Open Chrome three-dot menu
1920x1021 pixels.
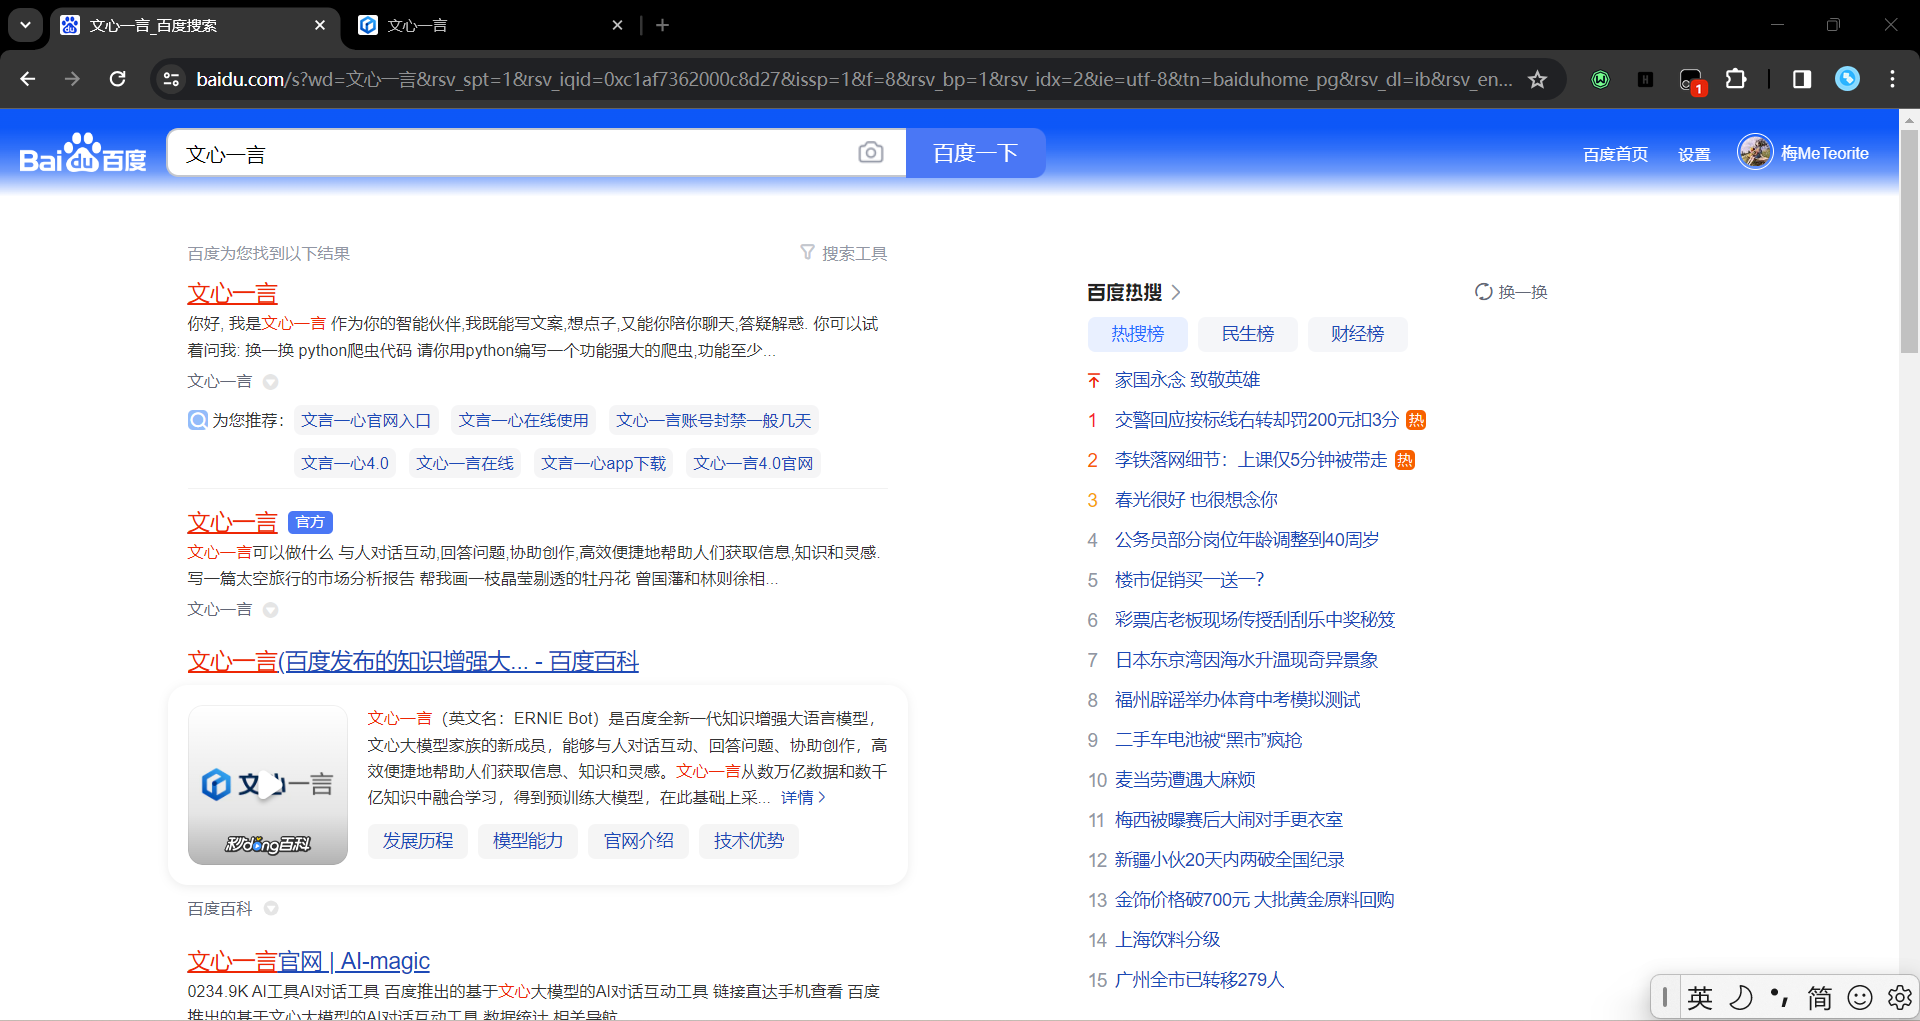pyautogui.click(x=1892, y=79)
